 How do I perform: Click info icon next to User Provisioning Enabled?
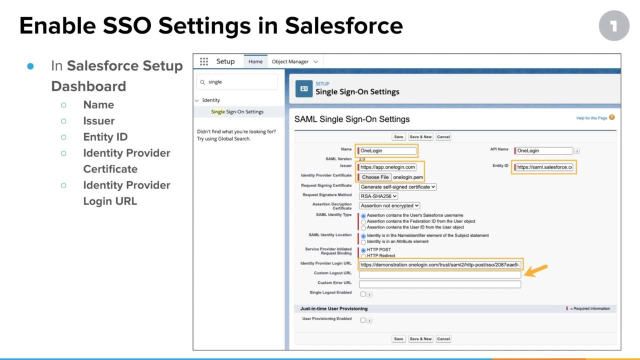tap(369, 321)
